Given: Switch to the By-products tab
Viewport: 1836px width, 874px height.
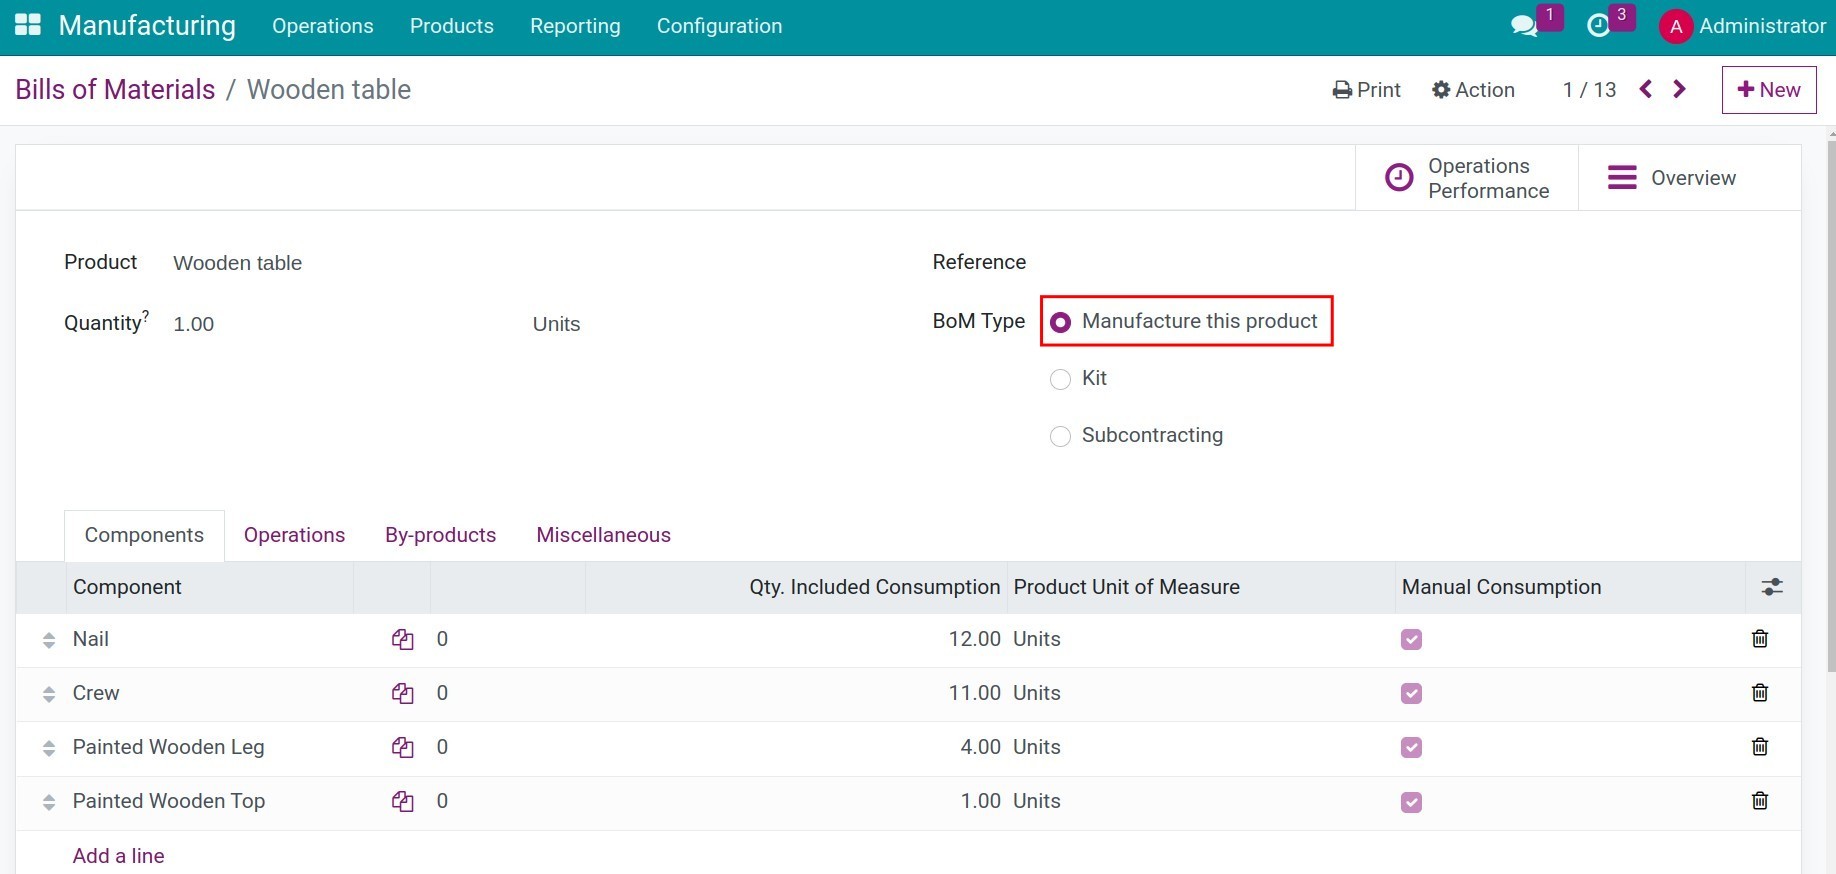Looking at the screenshot, I should coord(440,535).
